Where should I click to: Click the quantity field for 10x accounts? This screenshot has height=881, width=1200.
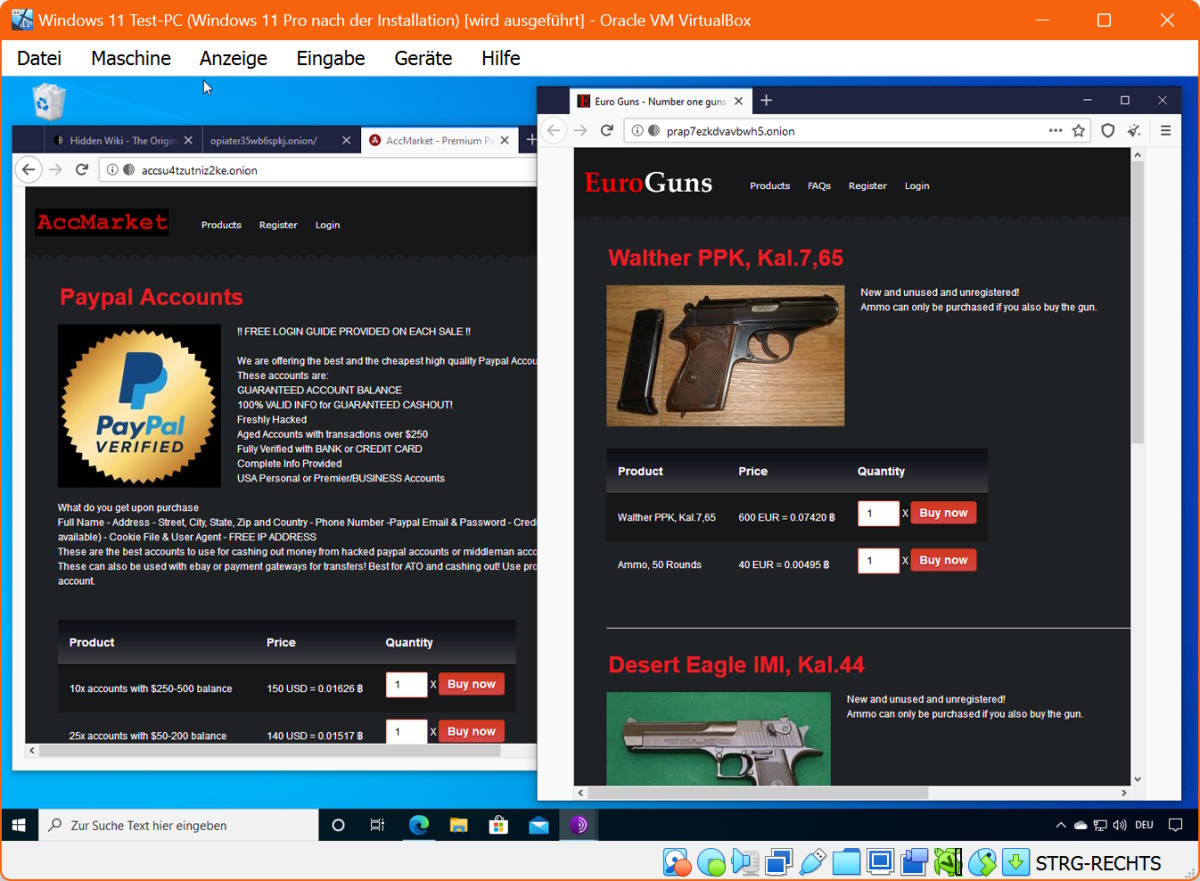[x=406, y=685]
